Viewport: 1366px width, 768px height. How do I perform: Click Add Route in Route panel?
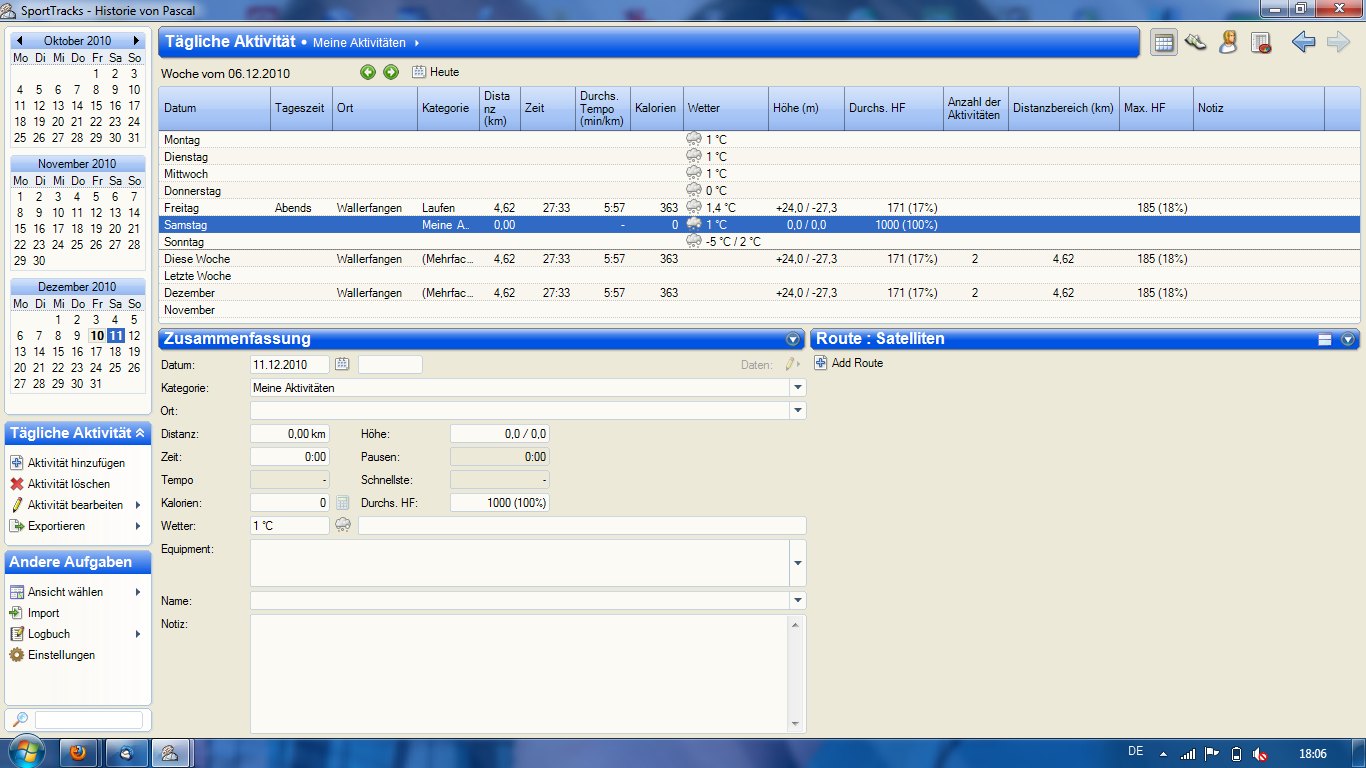pyautogui.click(x=856, y=363)
